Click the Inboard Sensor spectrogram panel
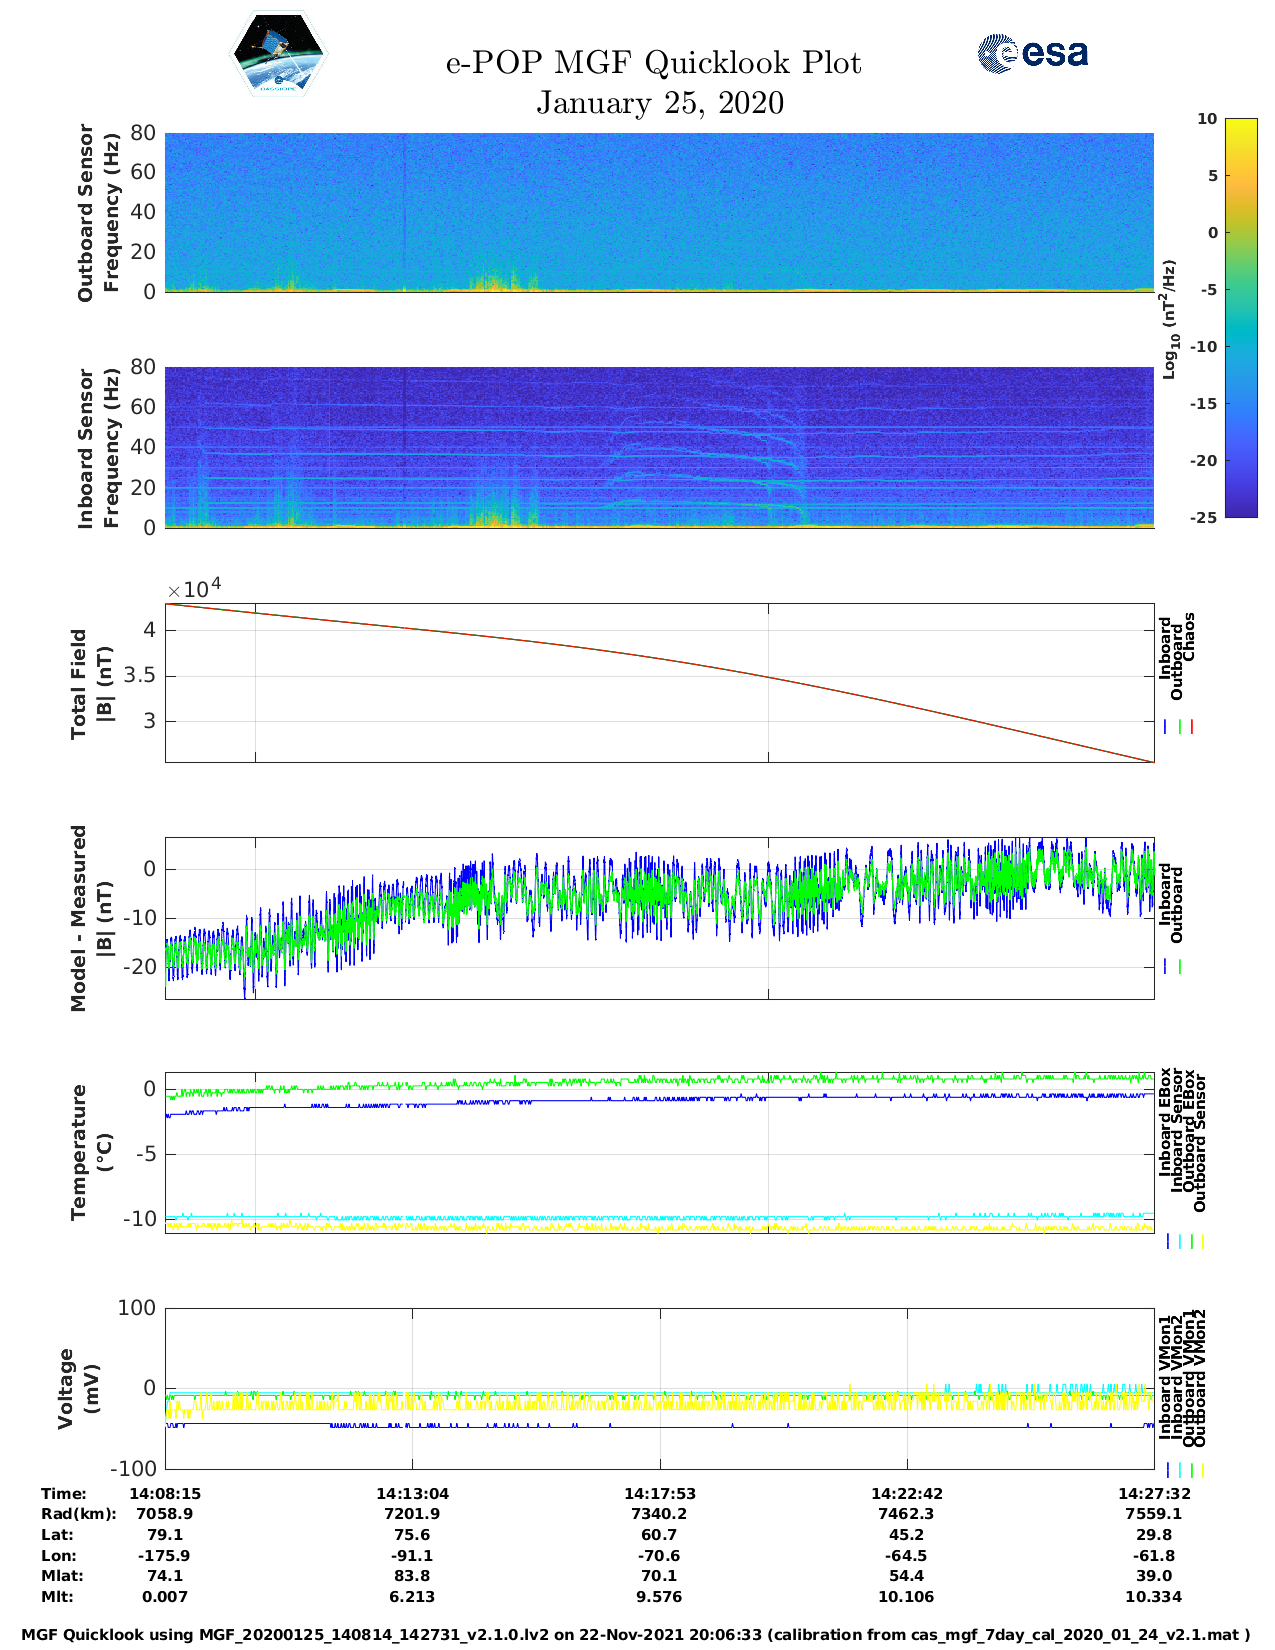The image size is (1275, 1650). coord(659,447)
